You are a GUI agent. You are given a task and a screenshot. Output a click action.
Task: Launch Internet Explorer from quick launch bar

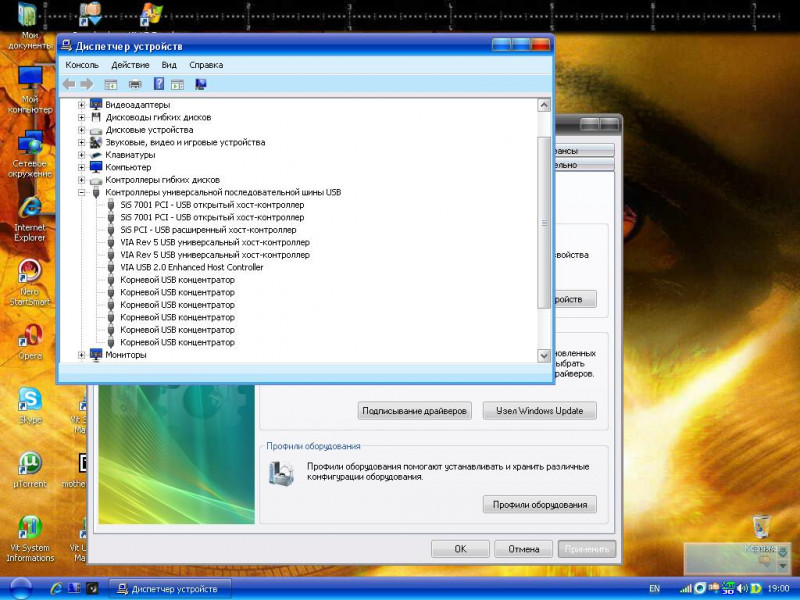point(56,588)
